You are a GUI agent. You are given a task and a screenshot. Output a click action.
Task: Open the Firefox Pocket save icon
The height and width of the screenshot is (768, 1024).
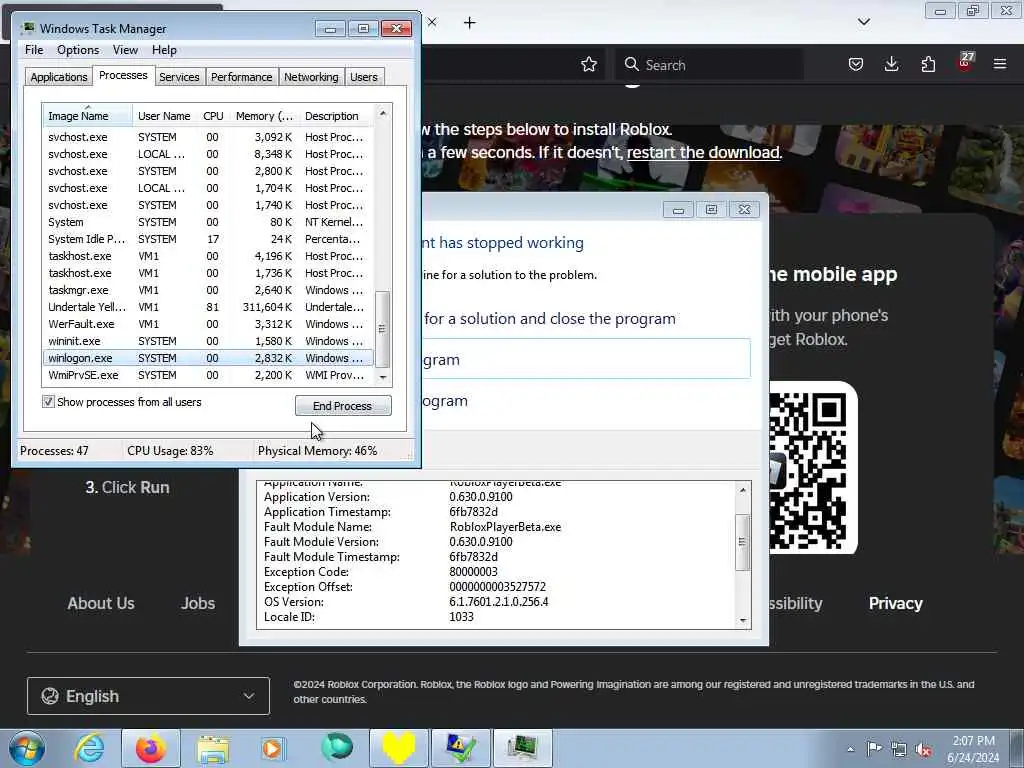tap(856, 65)
